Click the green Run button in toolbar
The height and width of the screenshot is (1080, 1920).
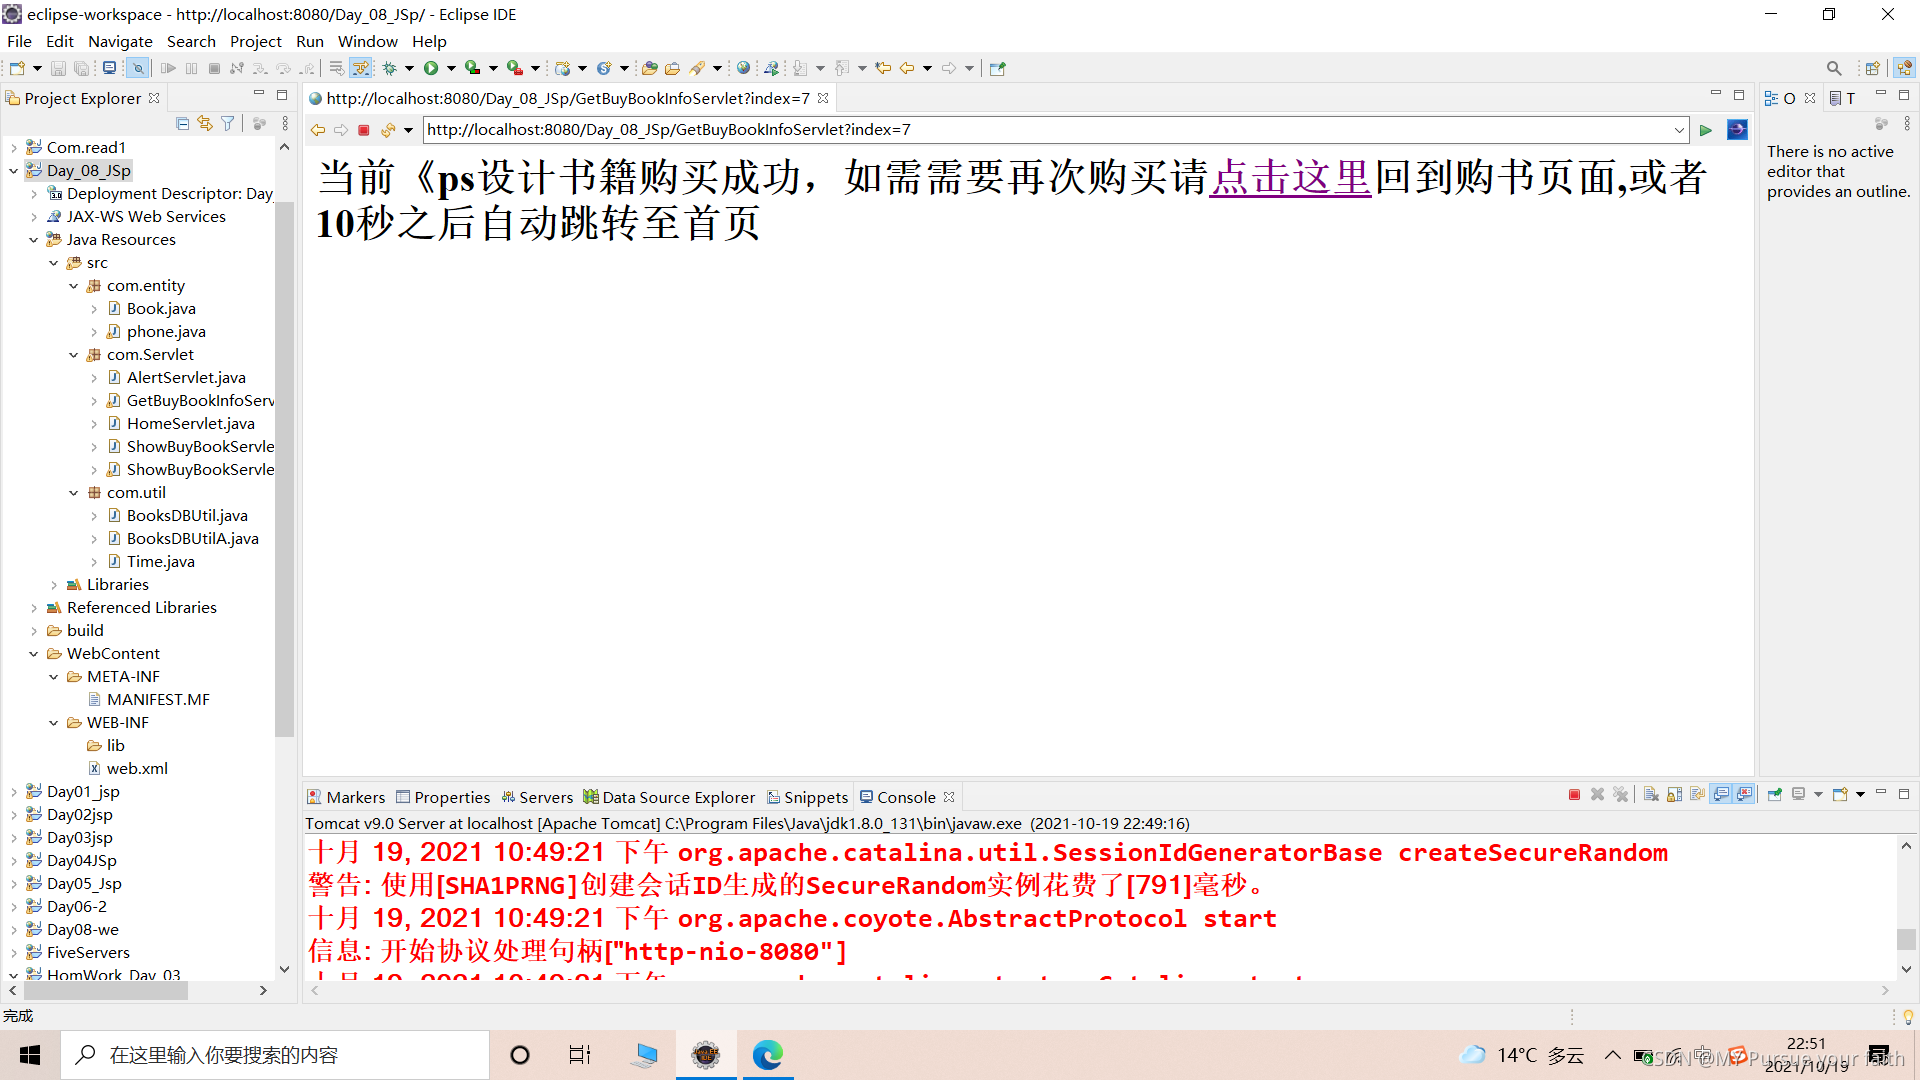tap(431, 68)
